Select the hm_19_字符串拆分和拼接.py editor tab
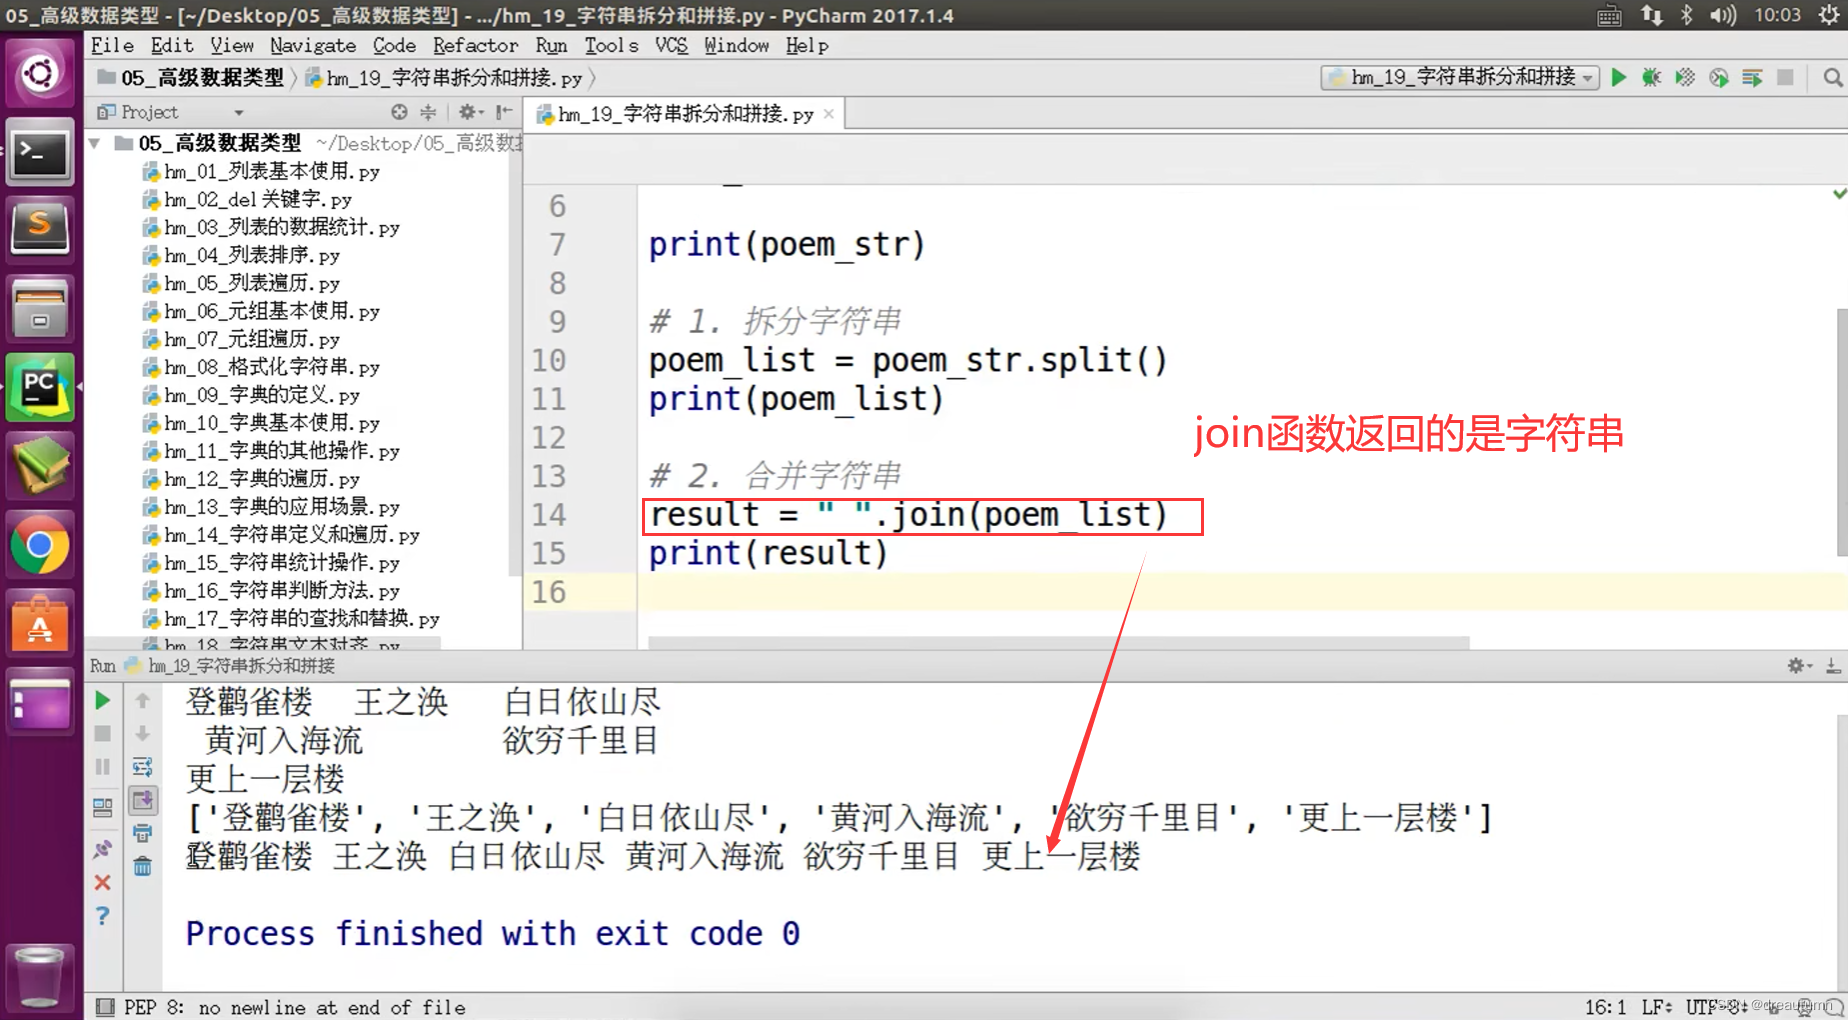Screen dimensions: 1848x1020 (685, 114)
